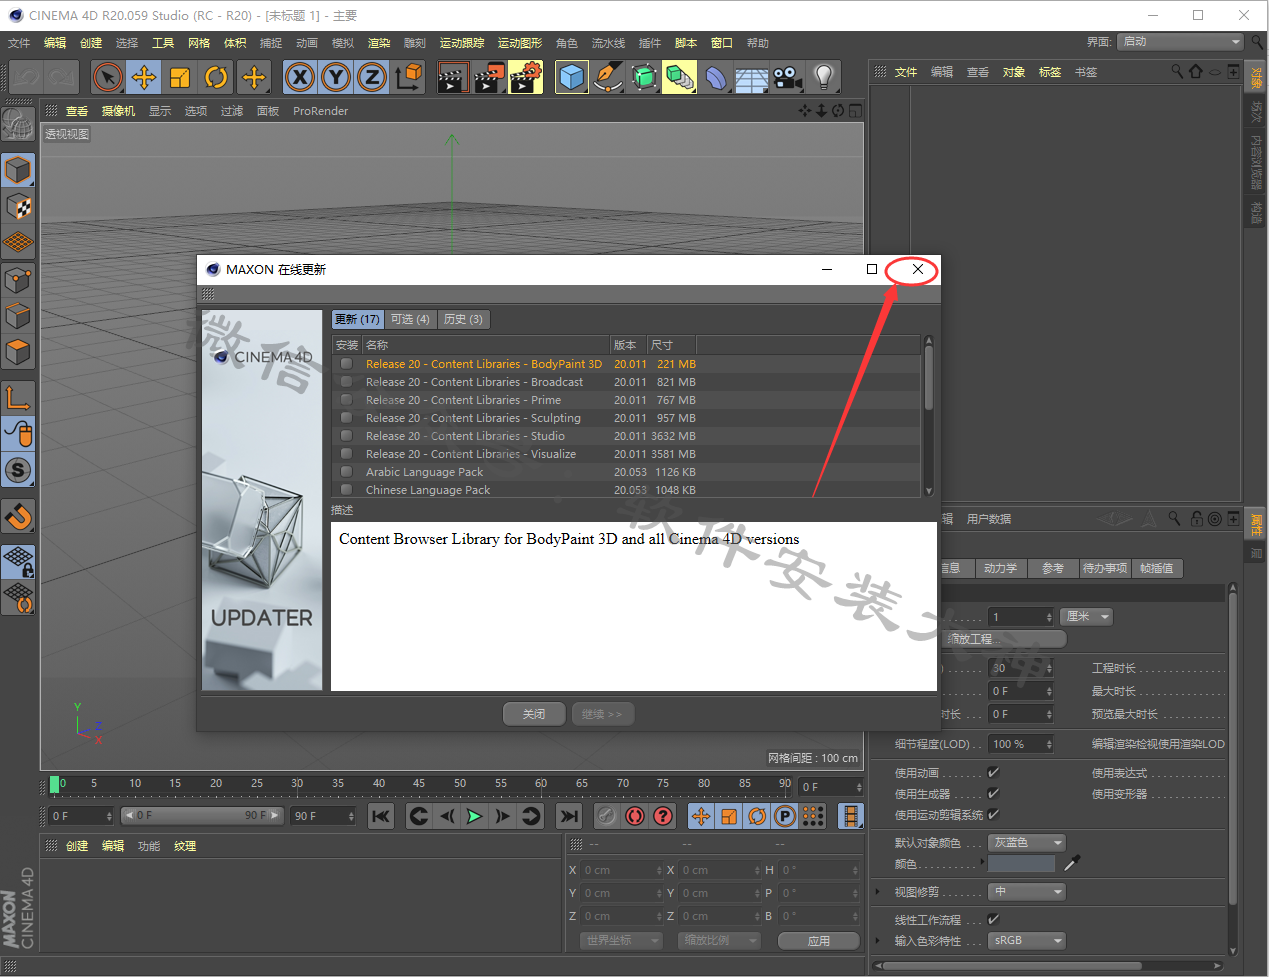Click the 关闭 button in updater dialog
Image resolution: width=1269 pixels, height=977 pixels.
click(x=534, y=714)
